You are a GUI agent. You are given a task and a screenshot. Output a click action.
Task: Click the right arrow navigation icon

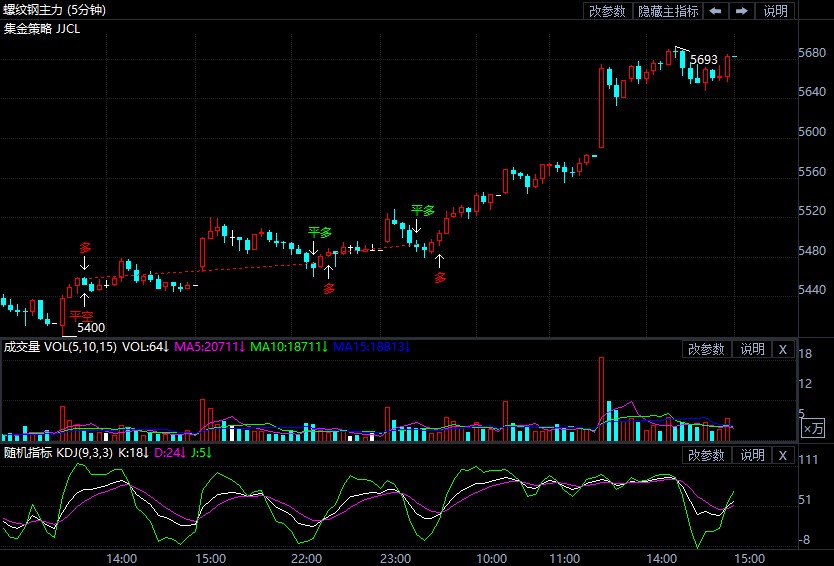pyautogui.click(x=742, y=11)
